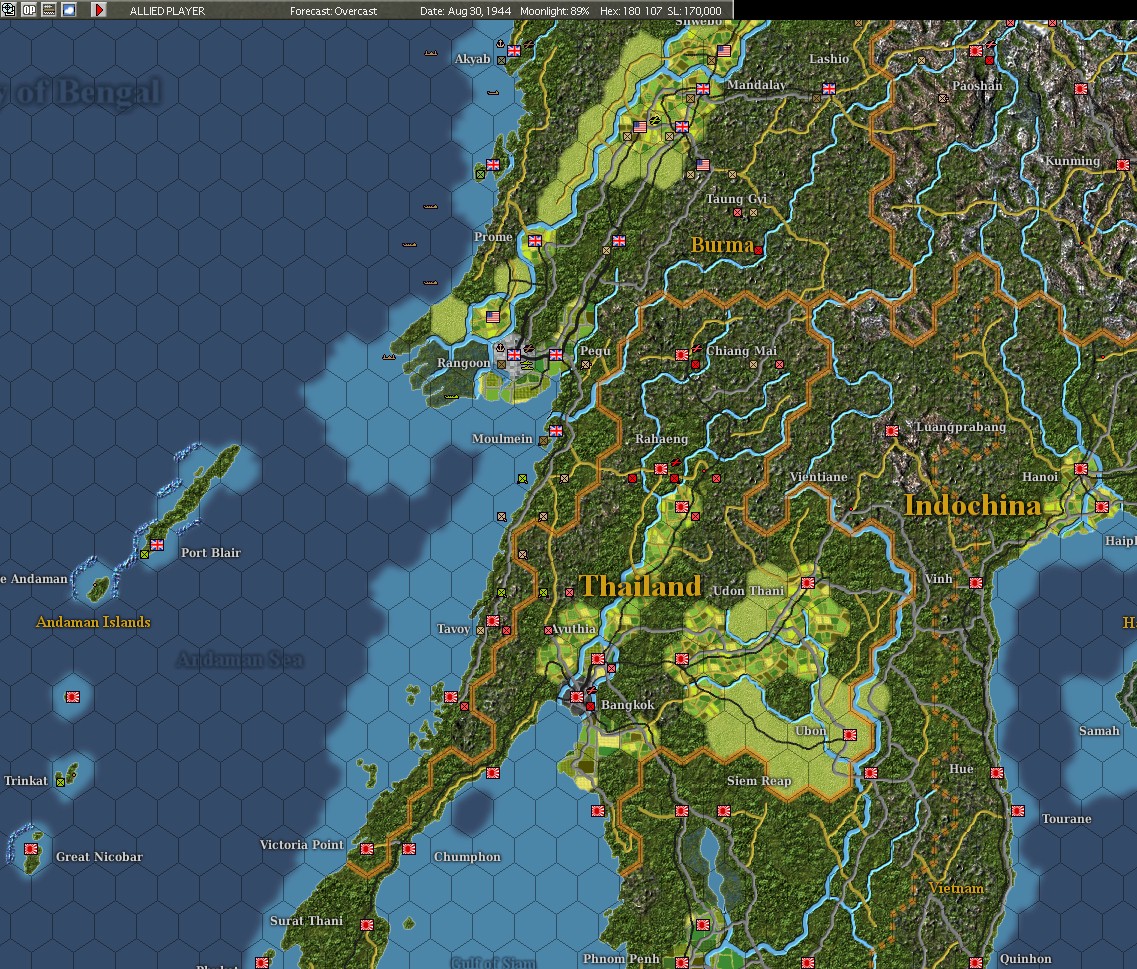Click the Moonlight: 89% status text

coord(555,11)
